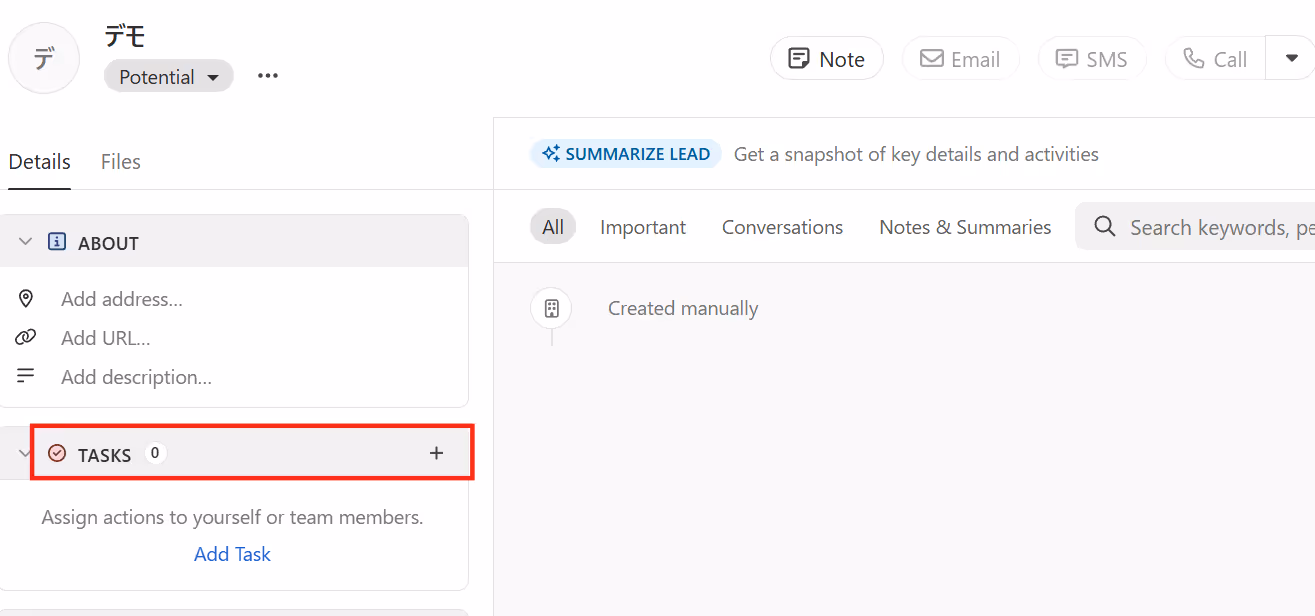Click the lead name デモ
Image resolution: width=1315 pixels, height=616 pixels.
coord(125,36)
